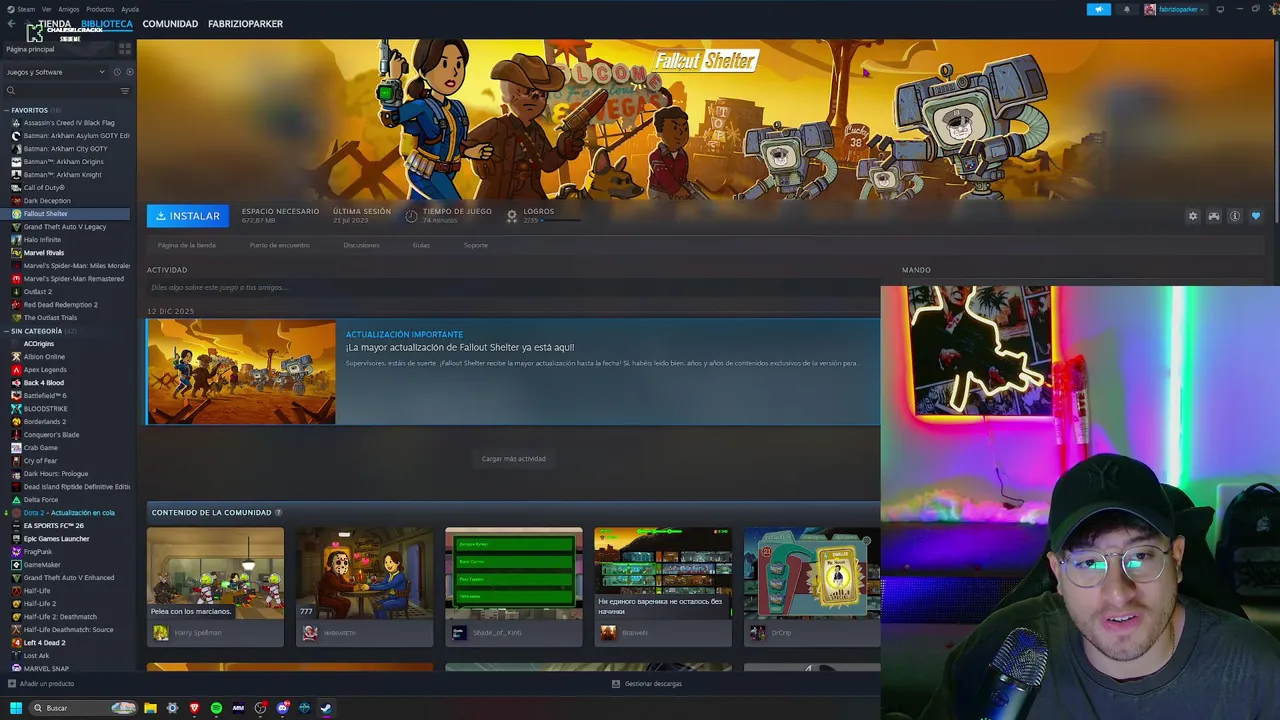Open Guías link
Viewport: 1280px width, 720px height.
(421, 245)
